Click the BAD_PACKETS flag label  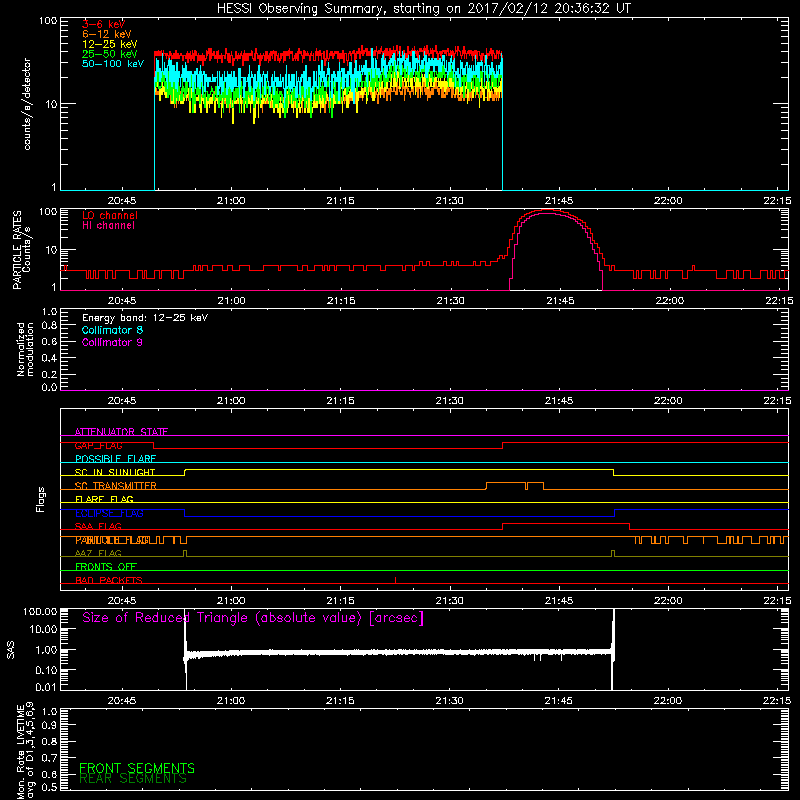pyautogui.click(x=109, y=580)
